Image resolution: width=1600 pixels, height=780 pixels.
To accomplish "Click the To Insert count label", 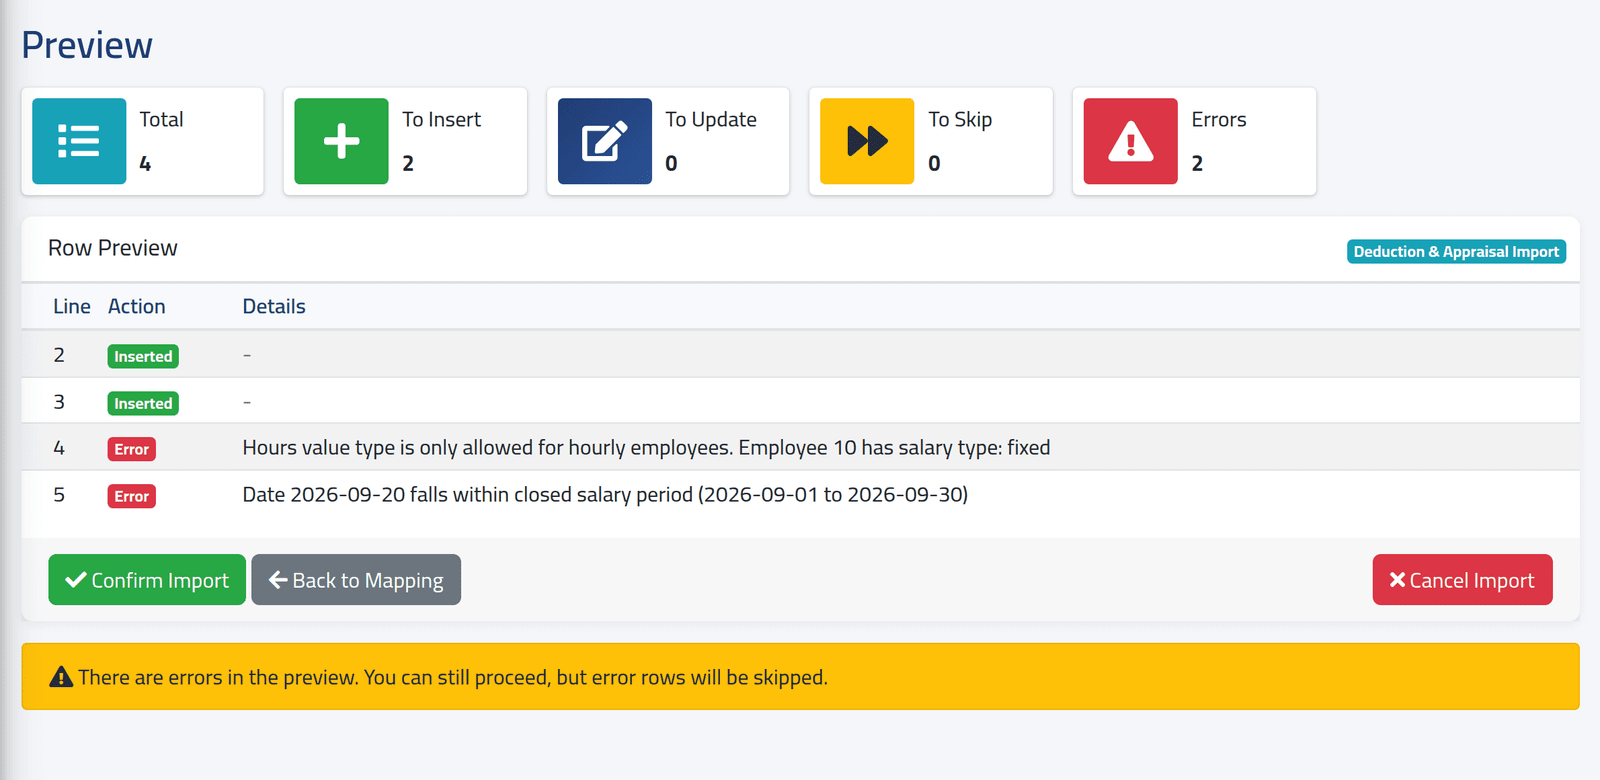I will pyautogui.click(x=441, y=120).
